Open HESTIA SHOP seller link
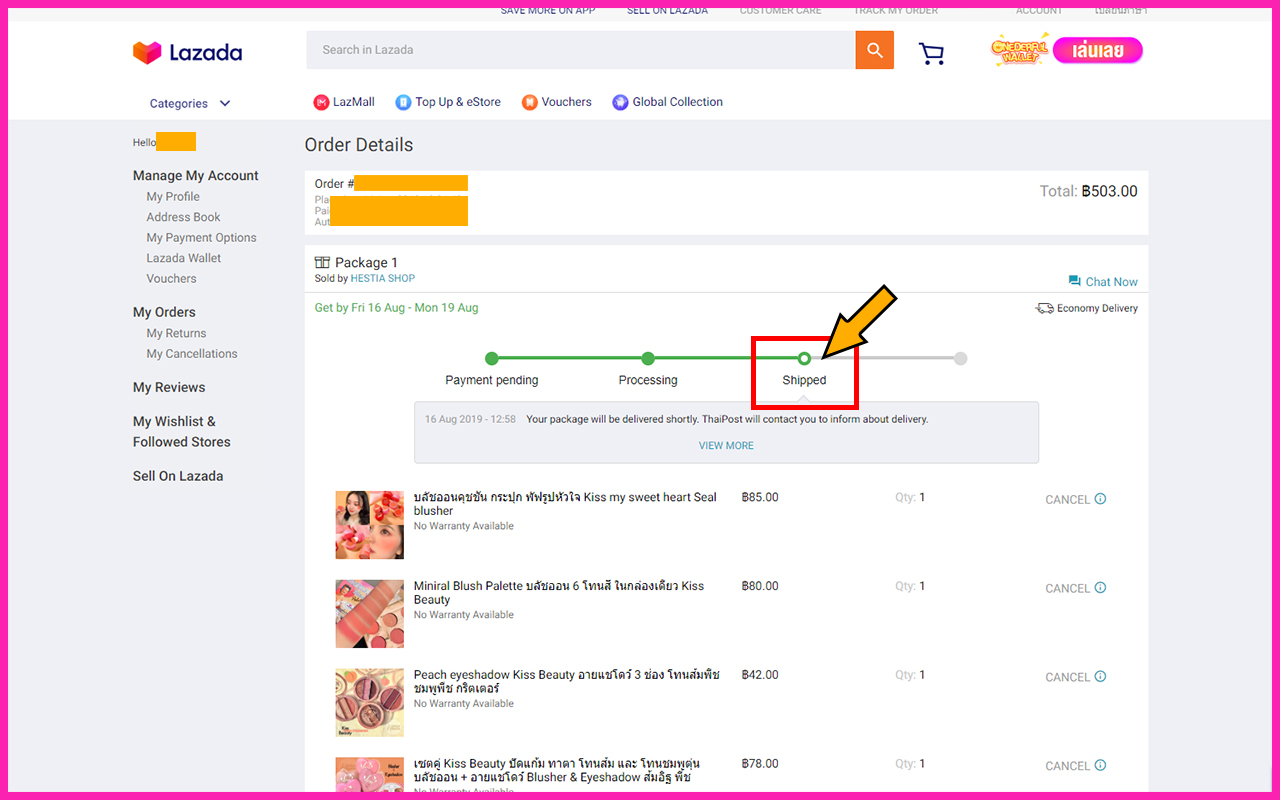Screen dimensions: 1280x800 click(382, 279)
